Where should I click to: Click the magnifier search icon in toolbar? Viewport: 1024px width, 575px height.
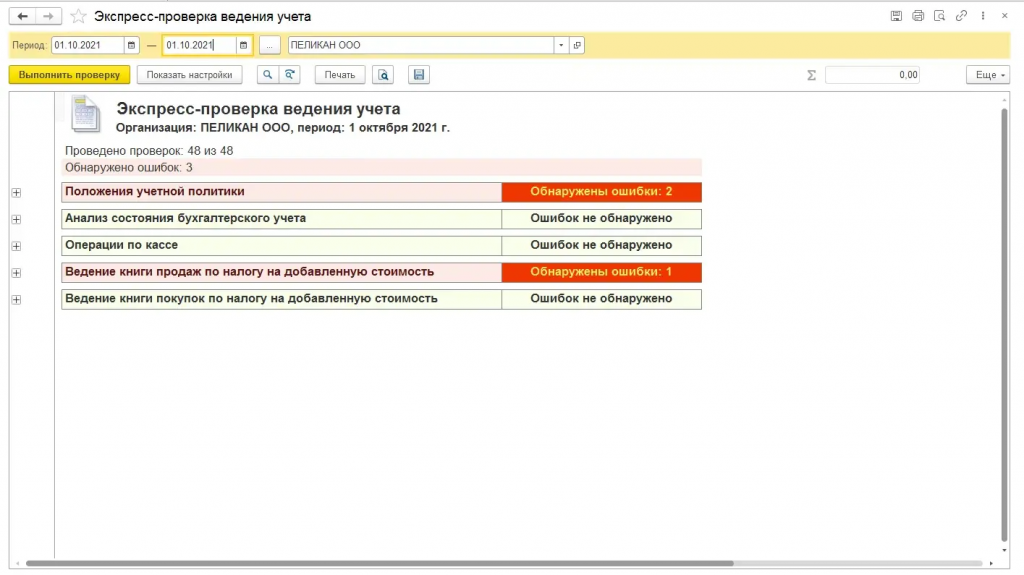coord(268,74)
